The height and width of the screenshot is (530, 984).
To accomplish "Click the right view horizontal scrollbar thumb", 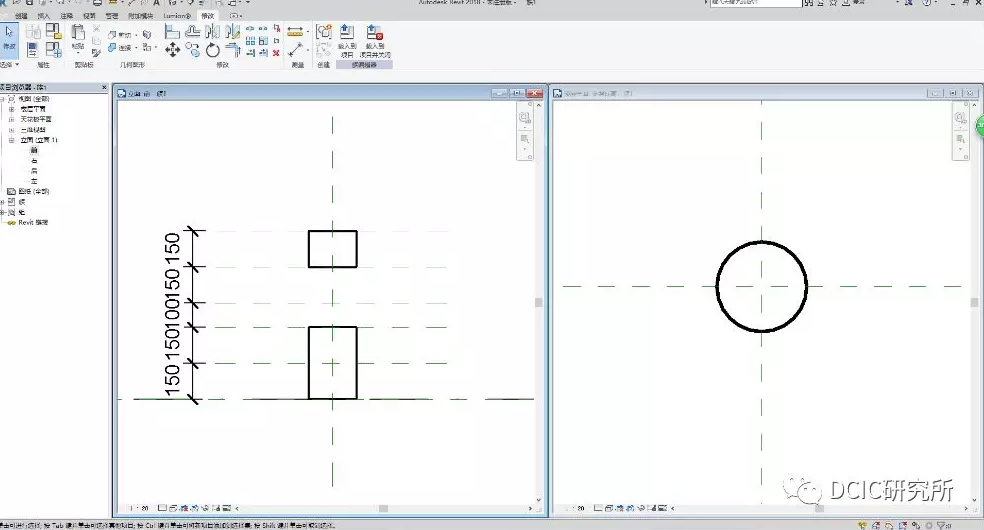I will point(819,508).
